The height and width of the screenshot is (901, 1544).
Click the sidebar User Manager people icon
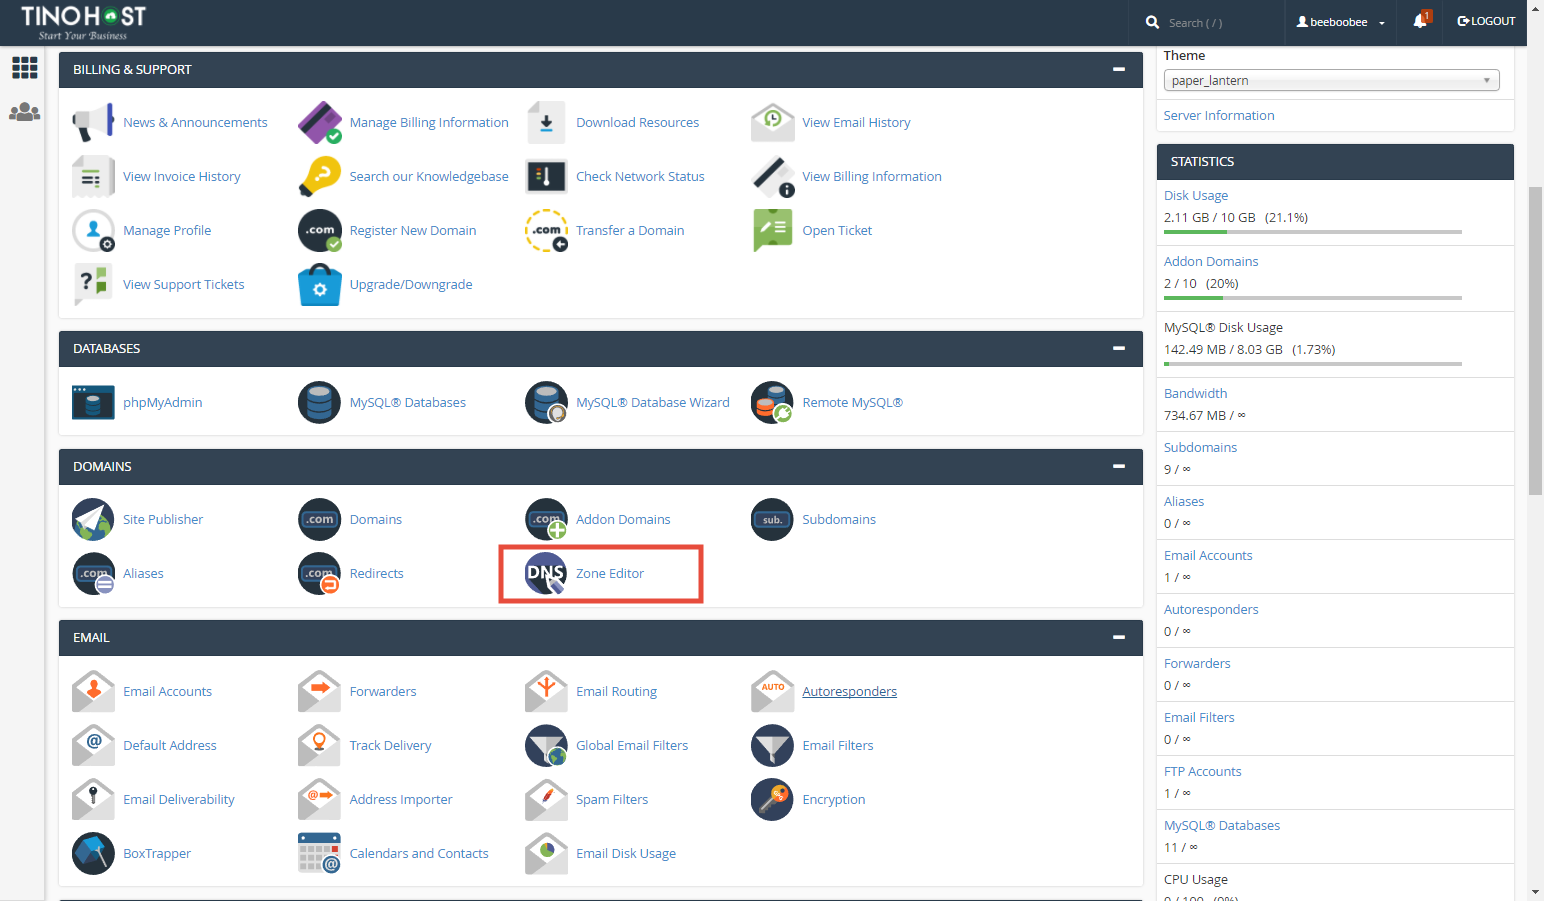pos(24,112)
